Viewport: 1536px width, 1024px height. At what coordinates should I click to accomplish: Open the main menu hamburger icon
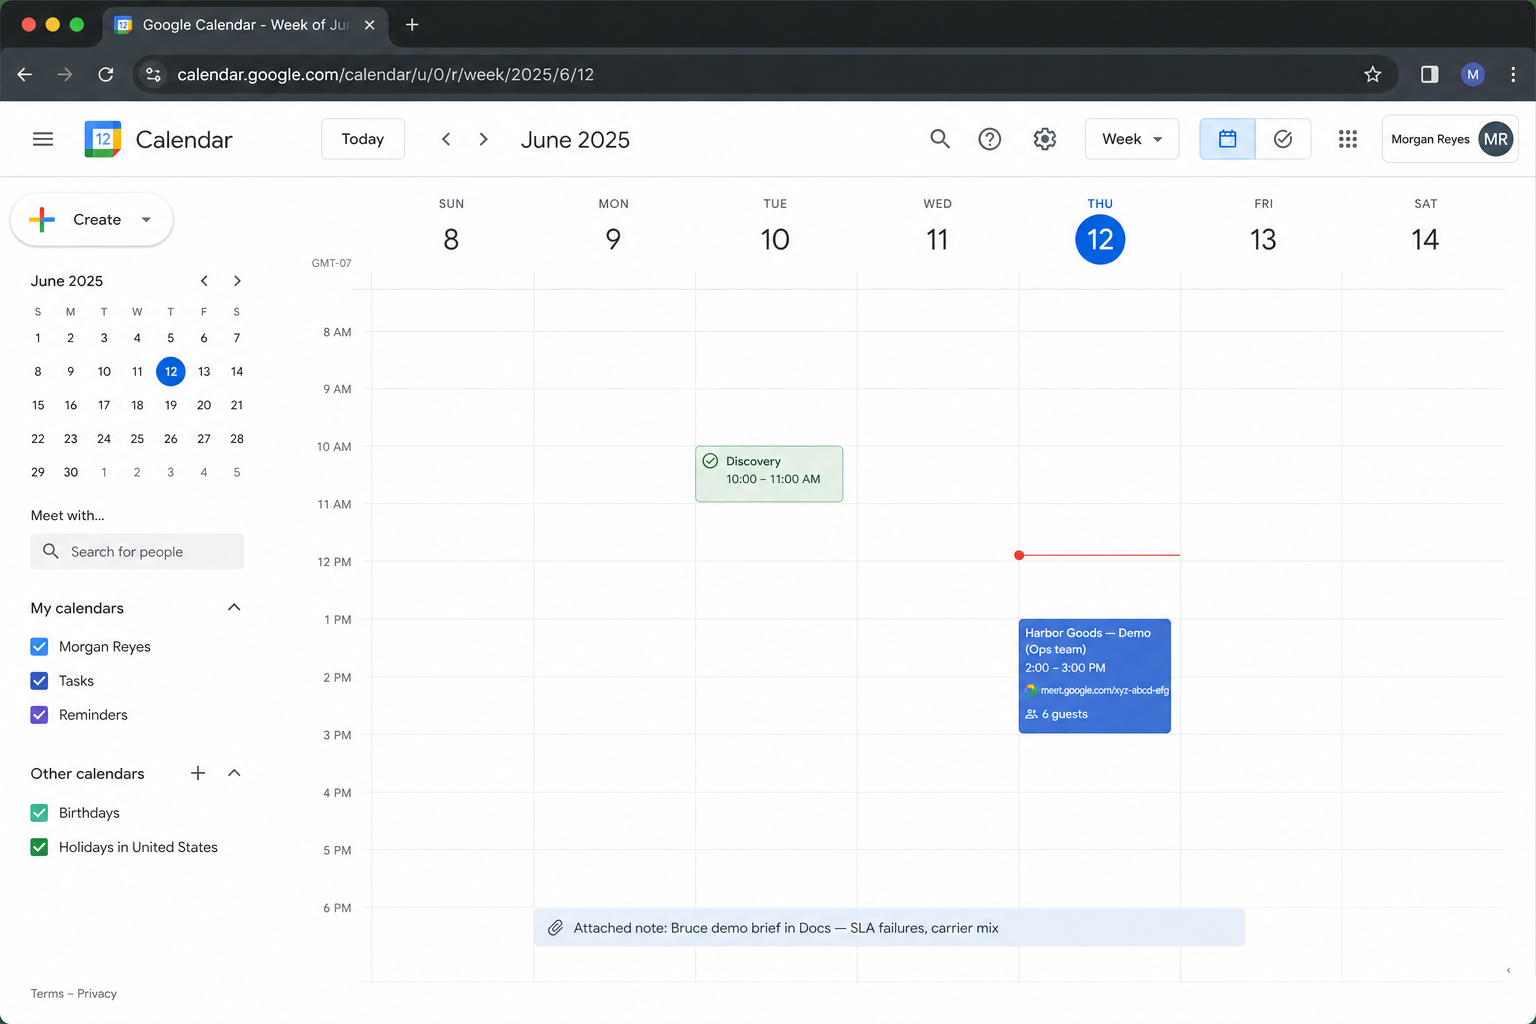point(43,139)
